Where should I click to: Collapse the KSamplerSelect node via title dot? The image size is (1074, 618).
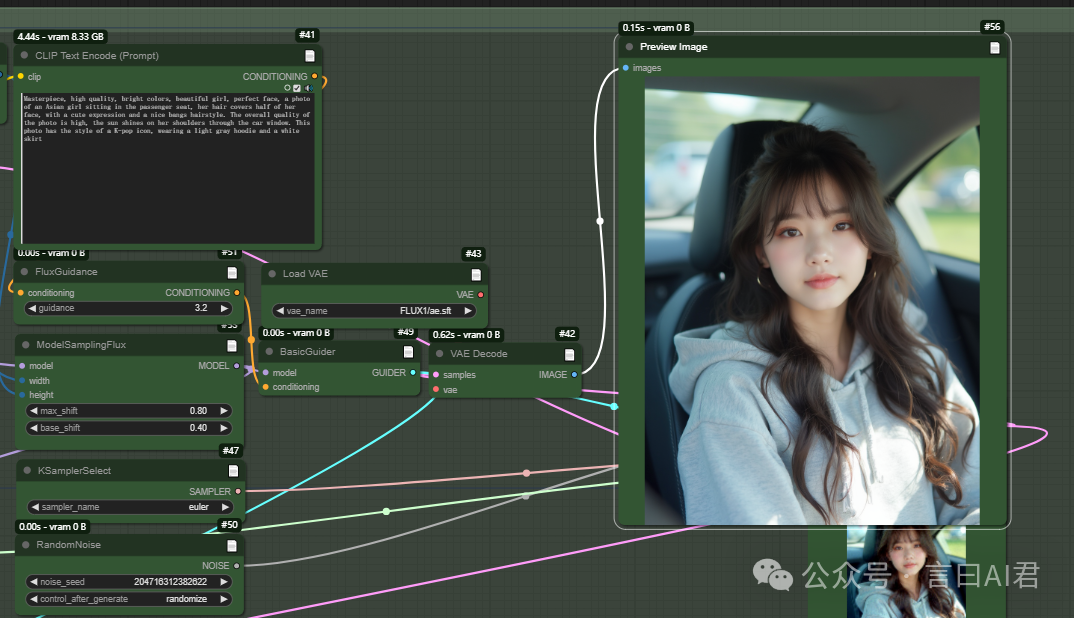[x=27, y=471]
